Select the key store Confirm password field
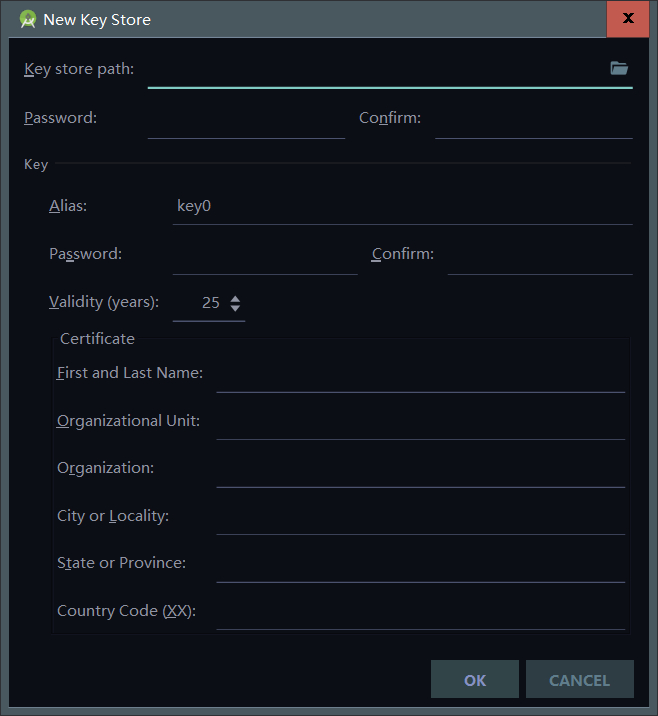Screen dimensions: 658x716 pyautogui.click(x=534, y=119)
